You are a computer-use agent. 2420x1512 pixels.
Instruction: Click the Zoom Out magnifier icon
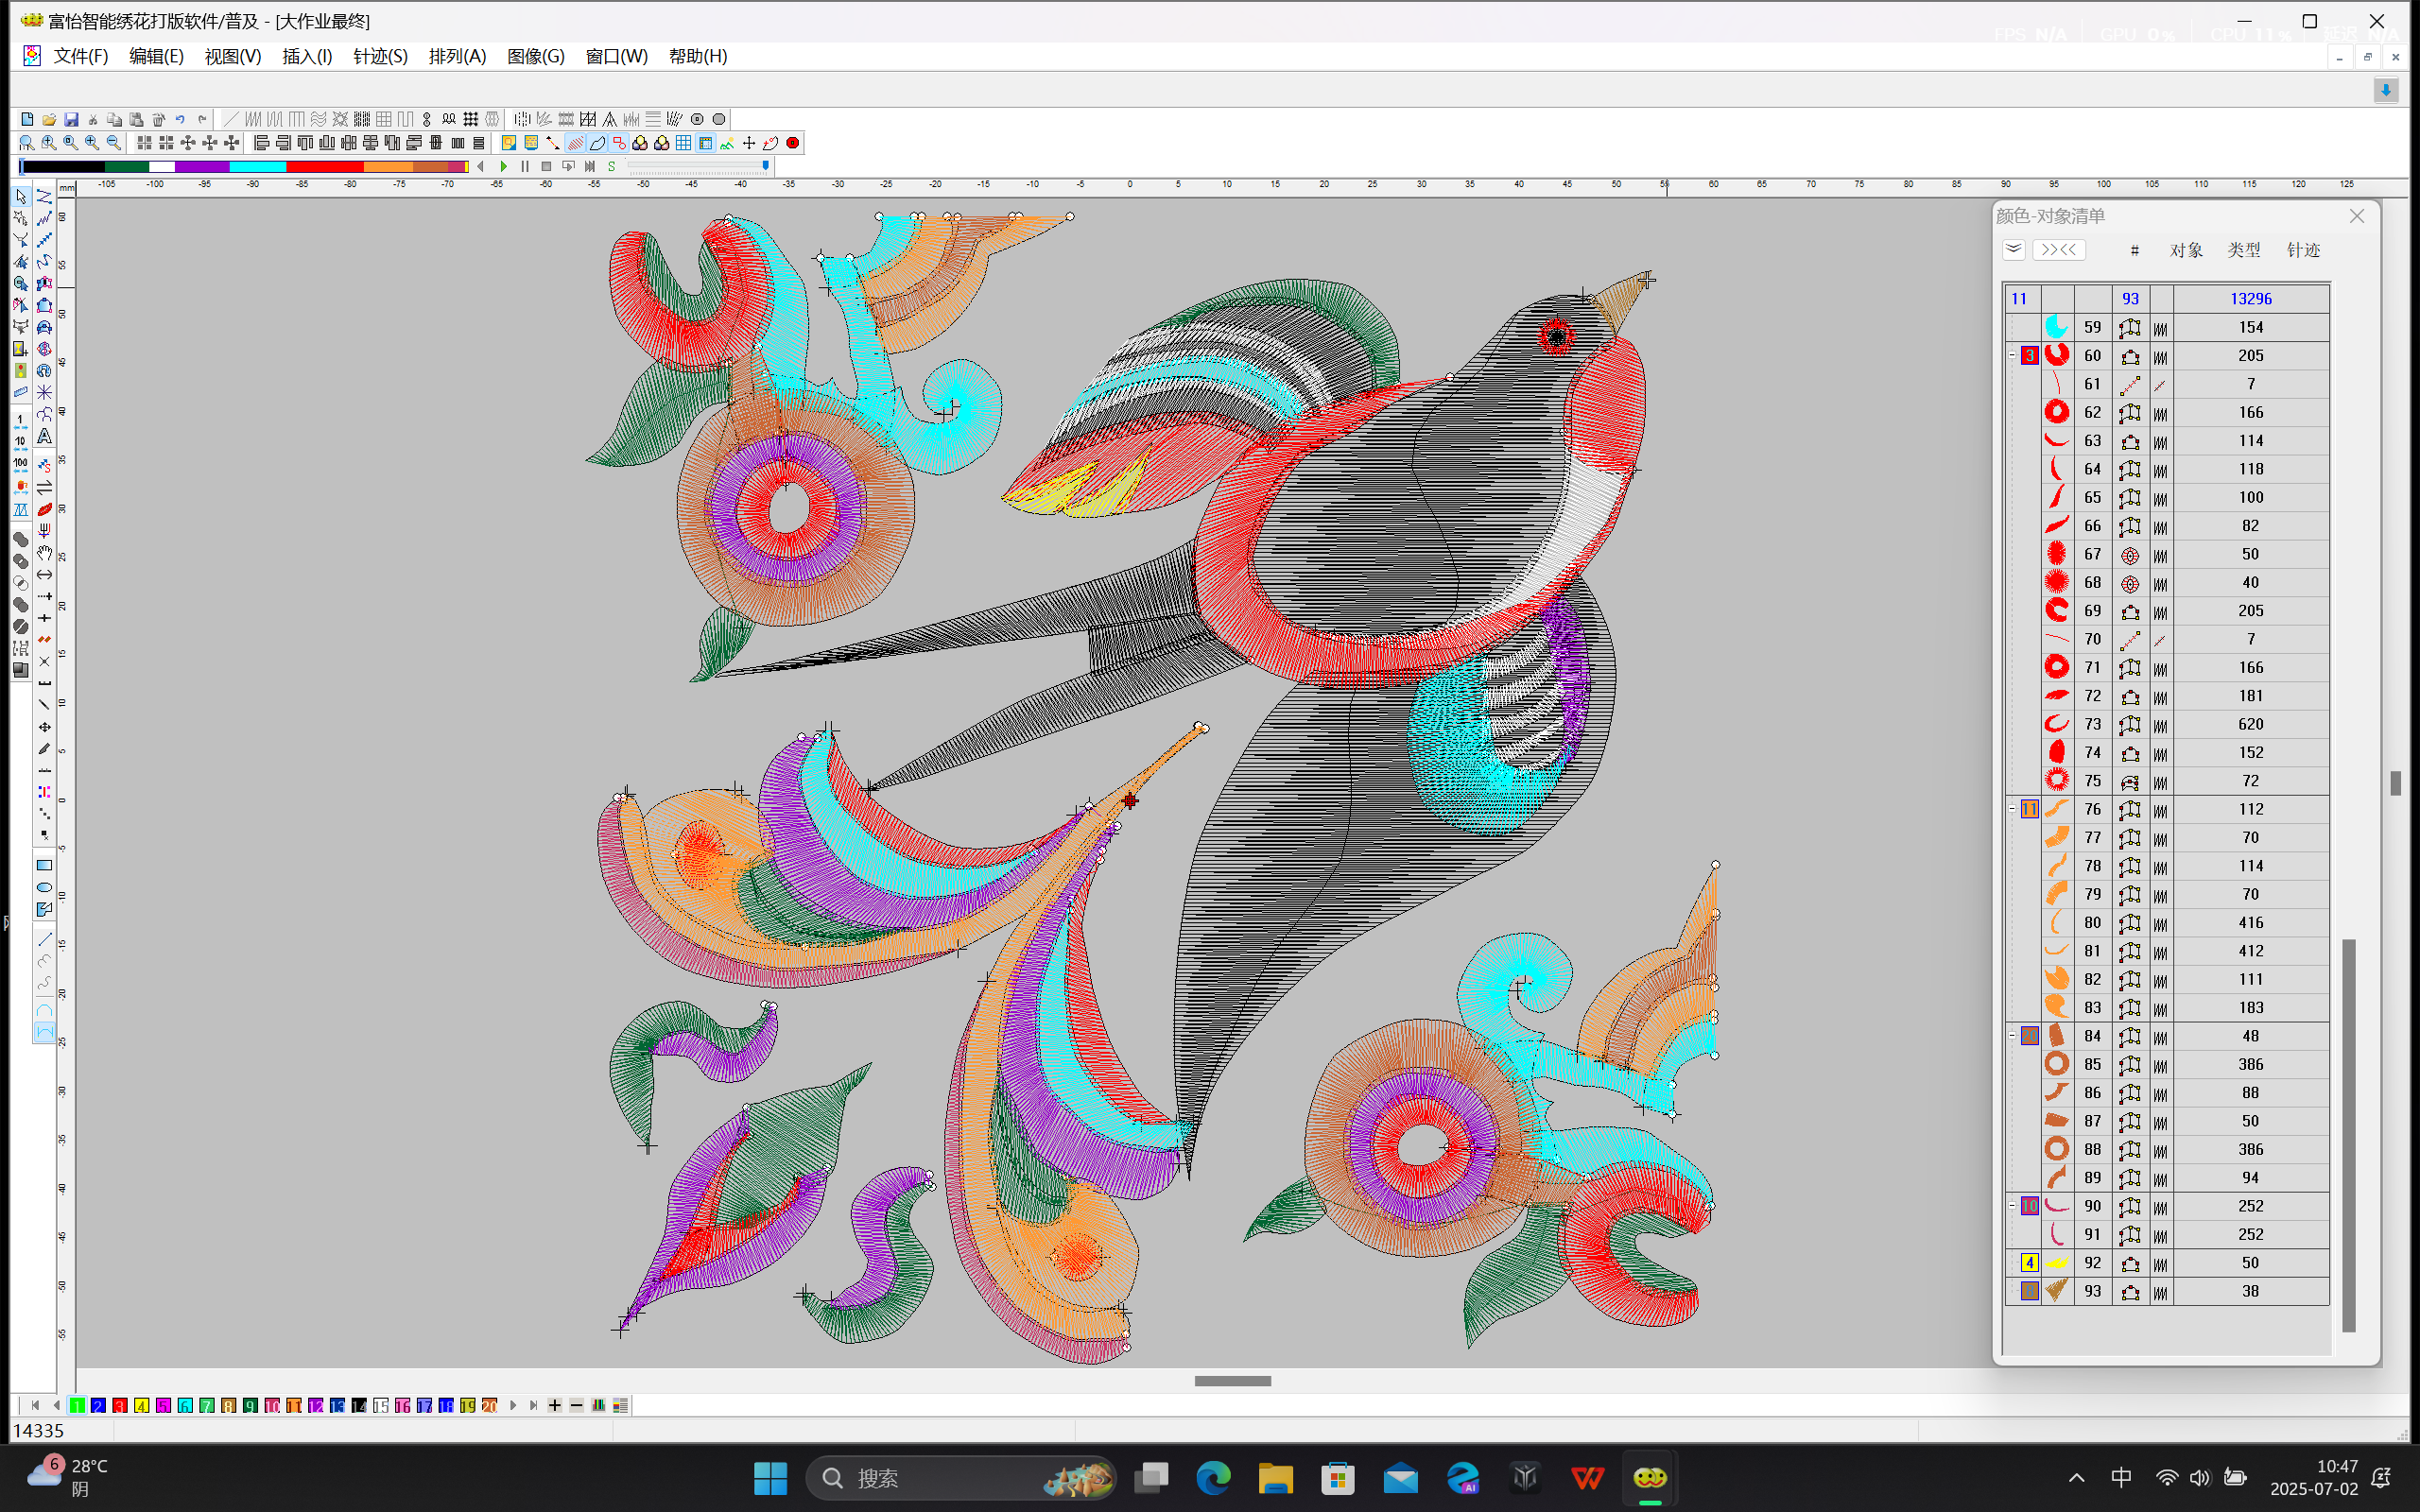coord(114,143)
